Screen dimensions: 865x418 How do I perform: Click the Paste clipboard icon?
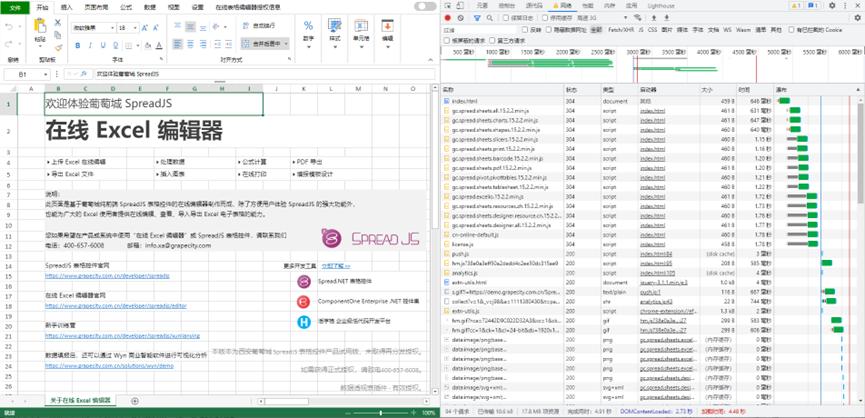tap(40, 26)
